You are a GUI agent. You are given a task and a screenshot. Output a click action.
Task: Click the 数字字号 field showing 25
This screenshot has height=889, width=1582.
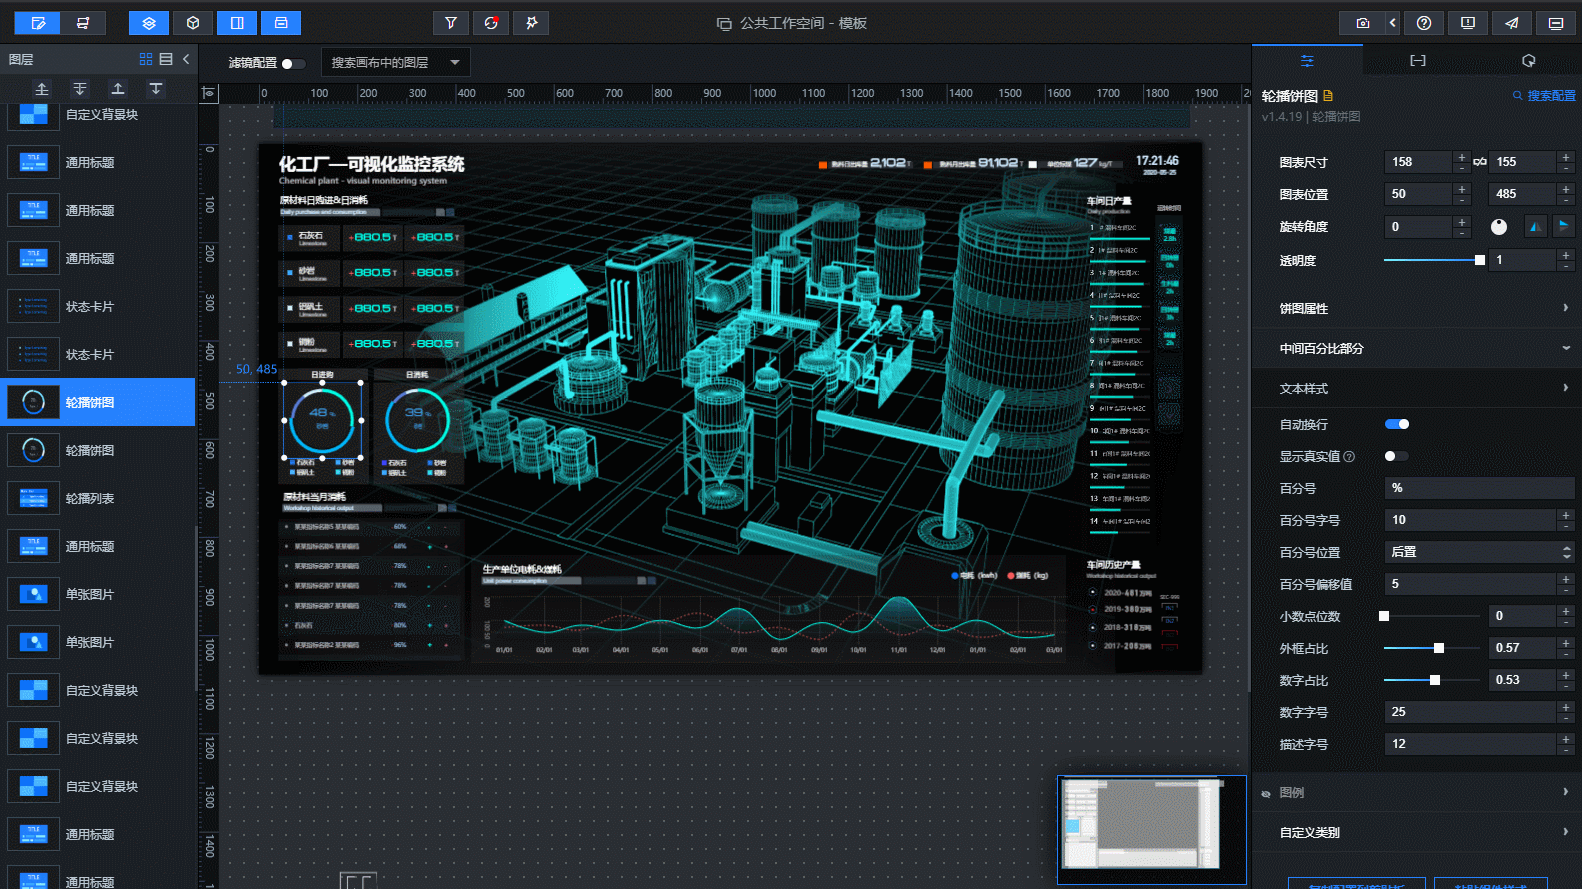pos(1470,712)
